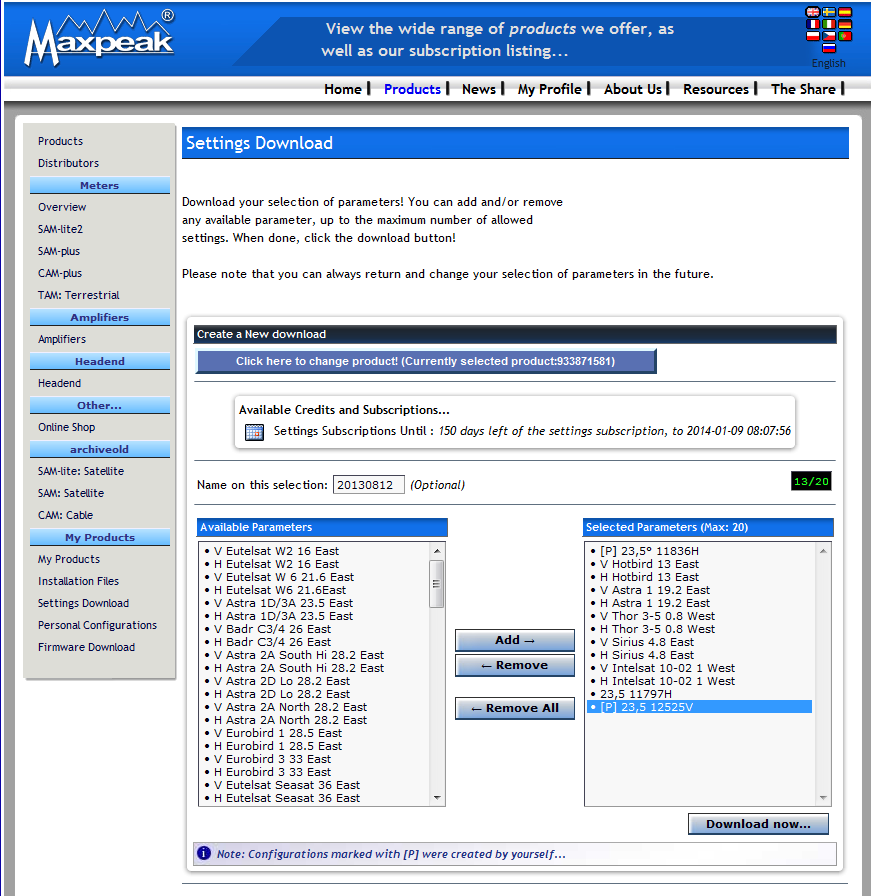Open the Home menu
The image size is (871, 896).
click(343, 89)
